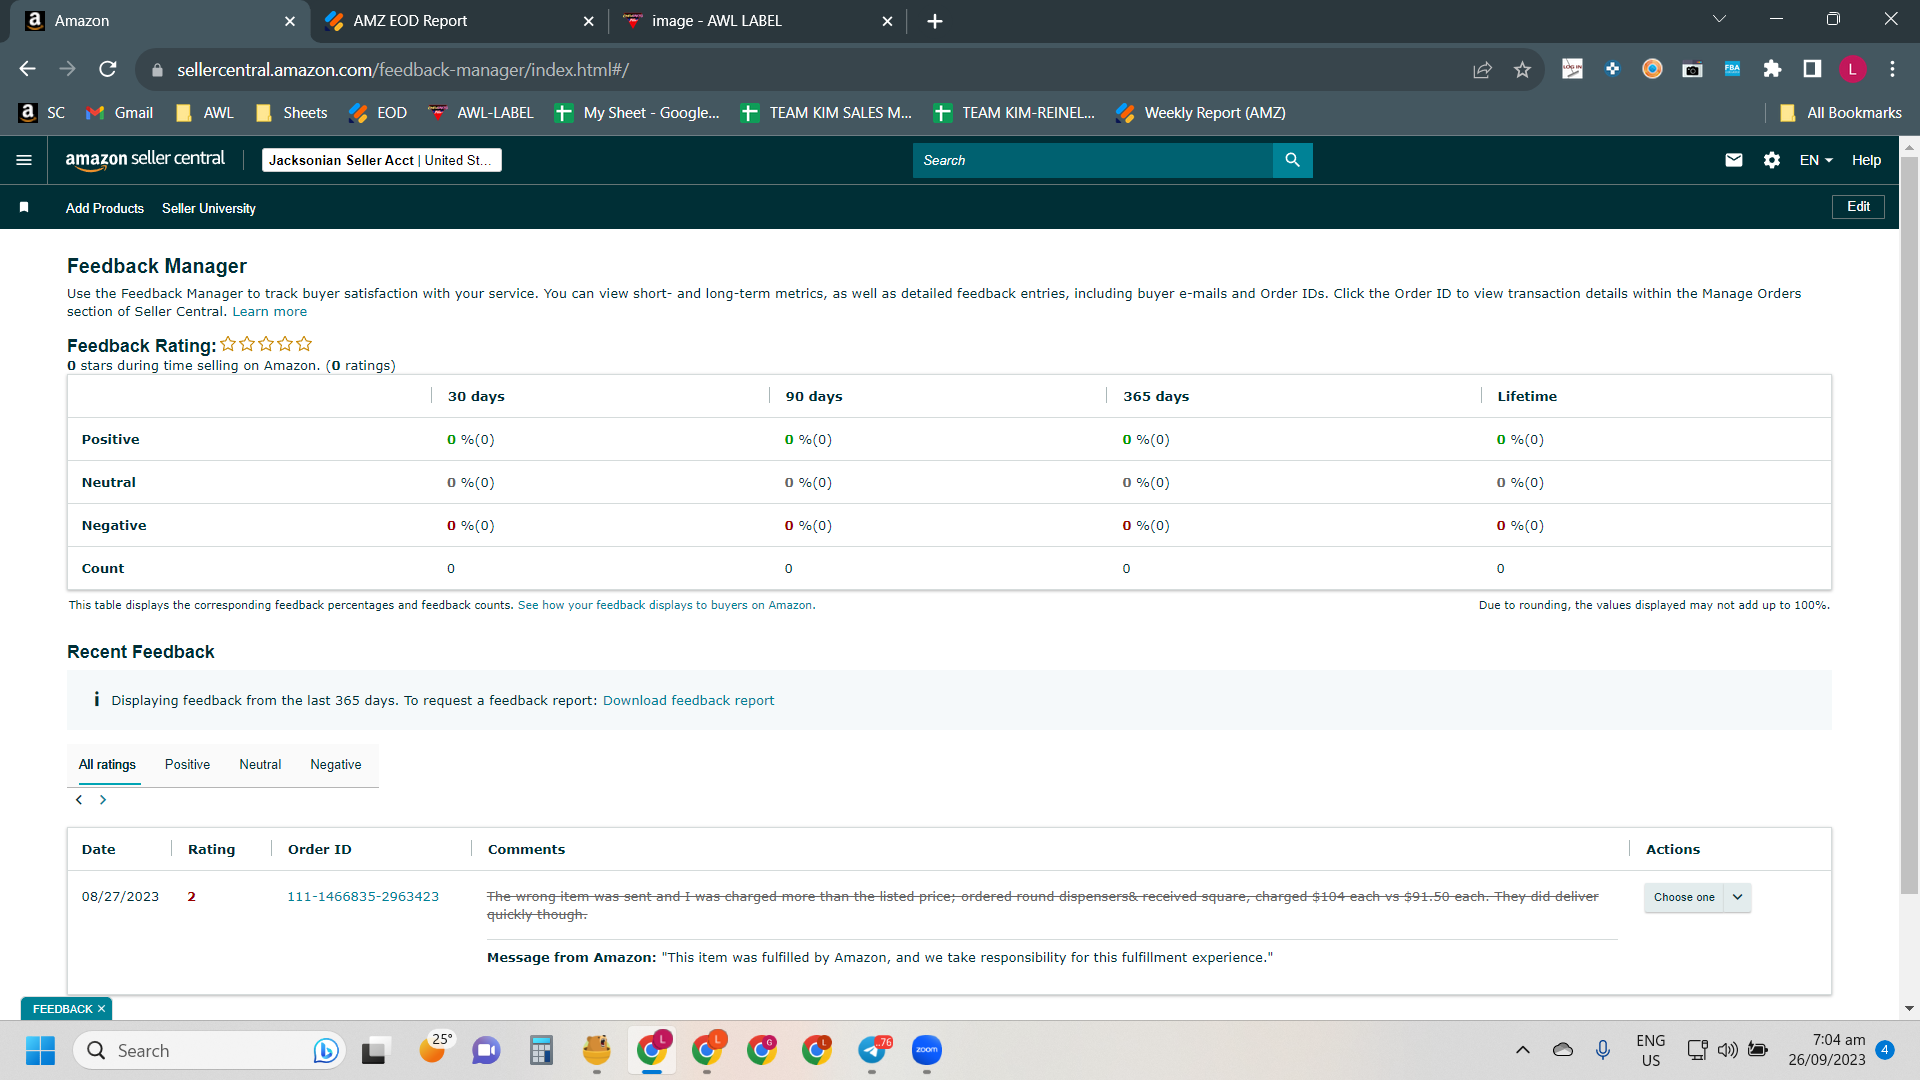This screenshot has height=1080, width=1920.
Task: Toggle the Chrome side panel icon
Action: click(1812, 69)
